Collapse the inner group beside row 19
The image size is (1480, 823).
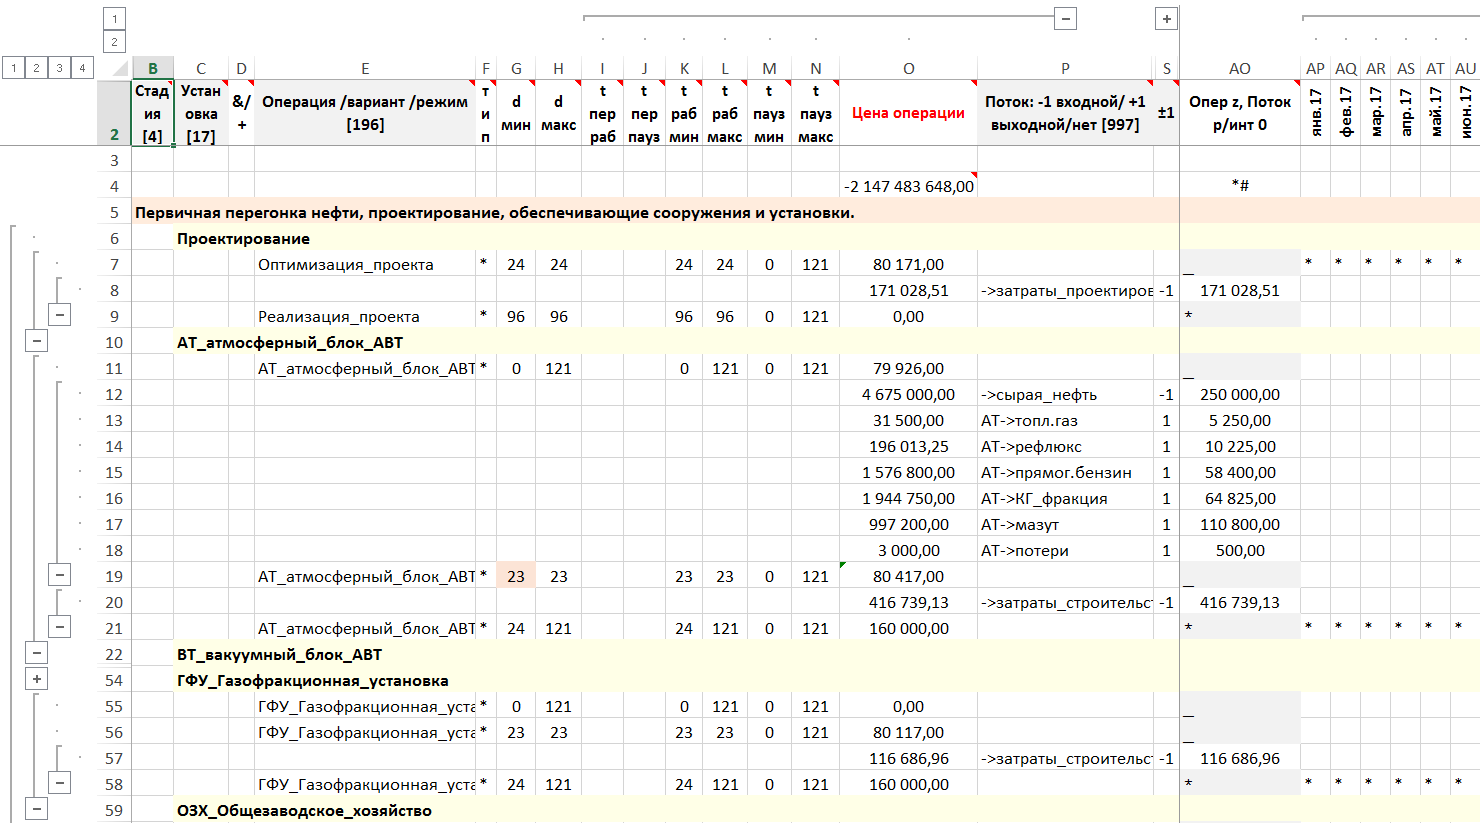pyautogui.click(x=60, y=576)
